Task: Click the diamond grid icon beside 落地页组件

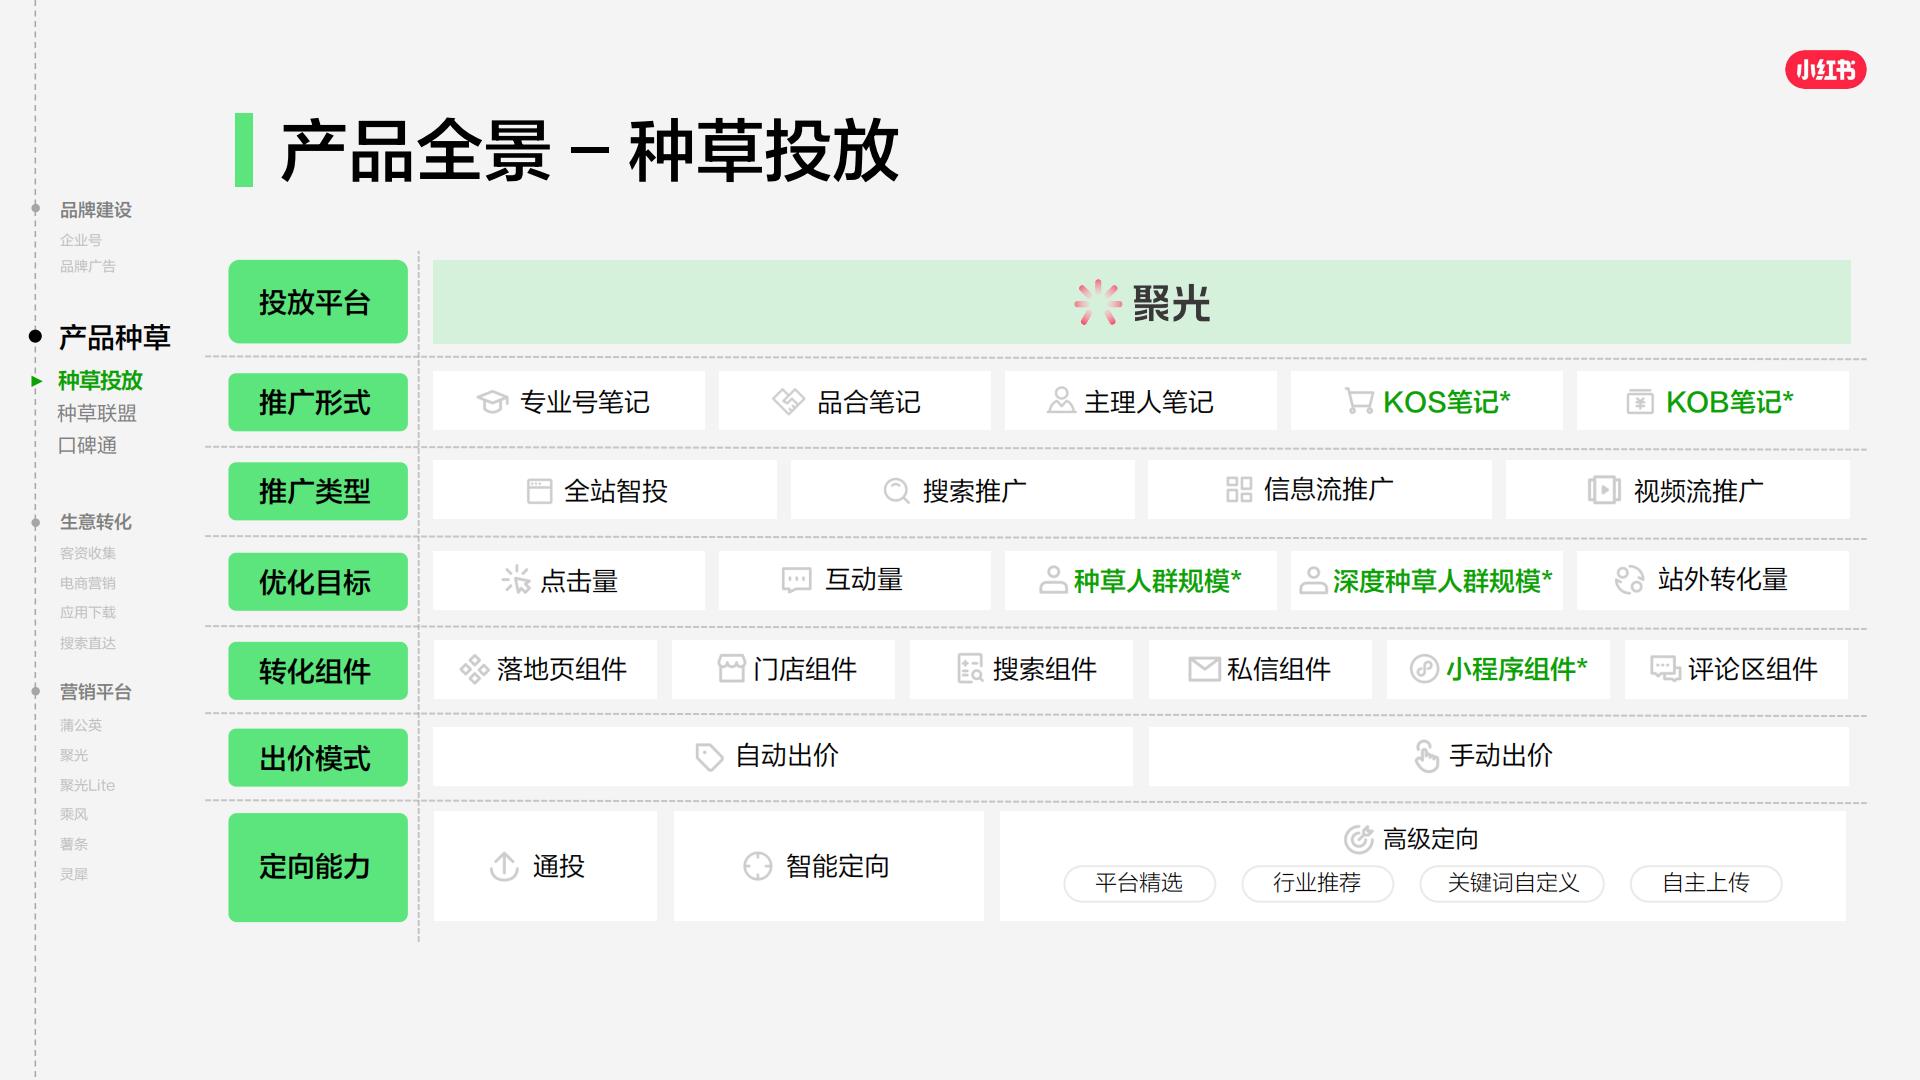Action: point(474,669)
